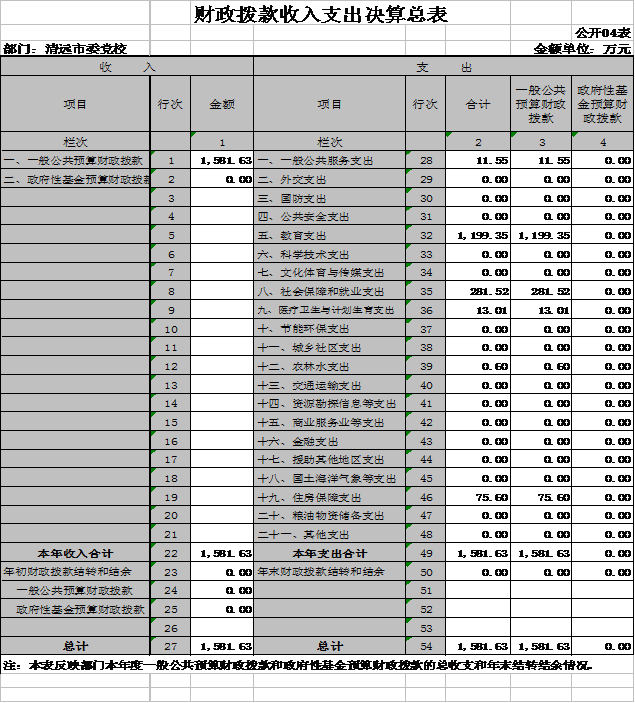
Task: Click the 部门：清远市委党校 cell
Action: 65,48
